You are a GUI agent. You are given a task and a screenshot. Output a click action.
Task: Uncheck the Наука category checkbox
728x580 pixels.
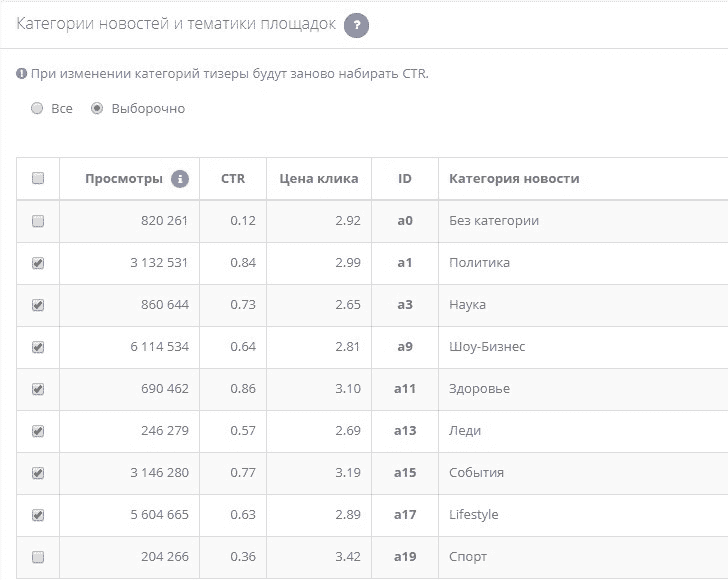click(x=38, y=305)
